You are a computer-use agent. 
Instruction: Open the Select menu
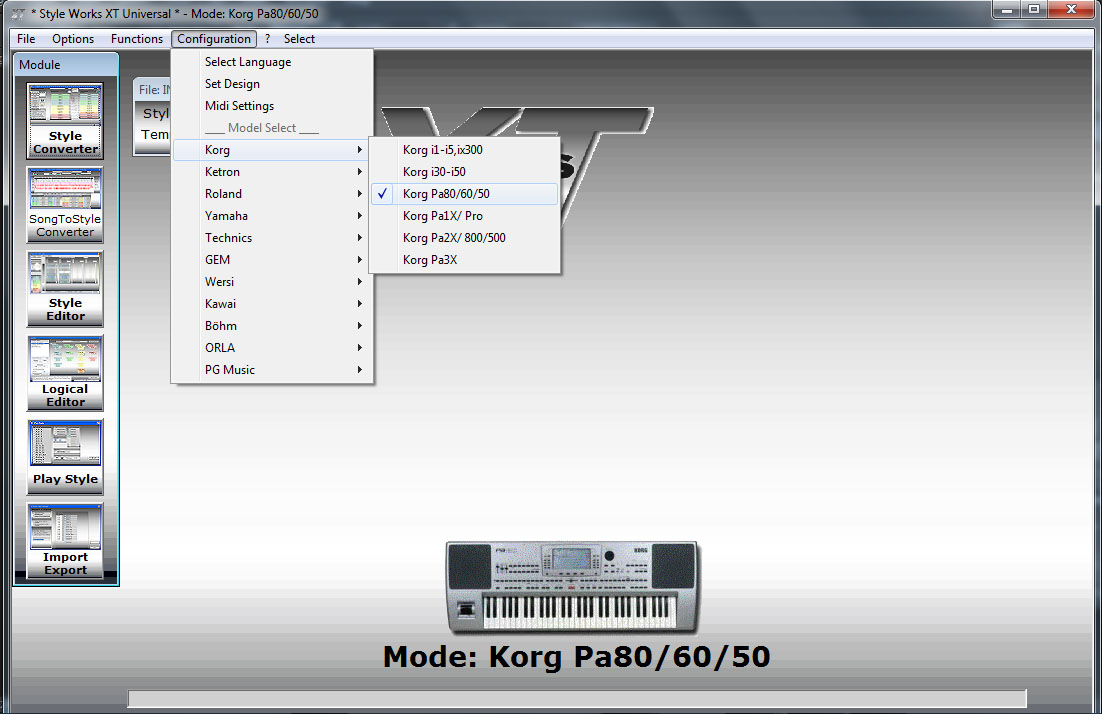tap(299, 39)
